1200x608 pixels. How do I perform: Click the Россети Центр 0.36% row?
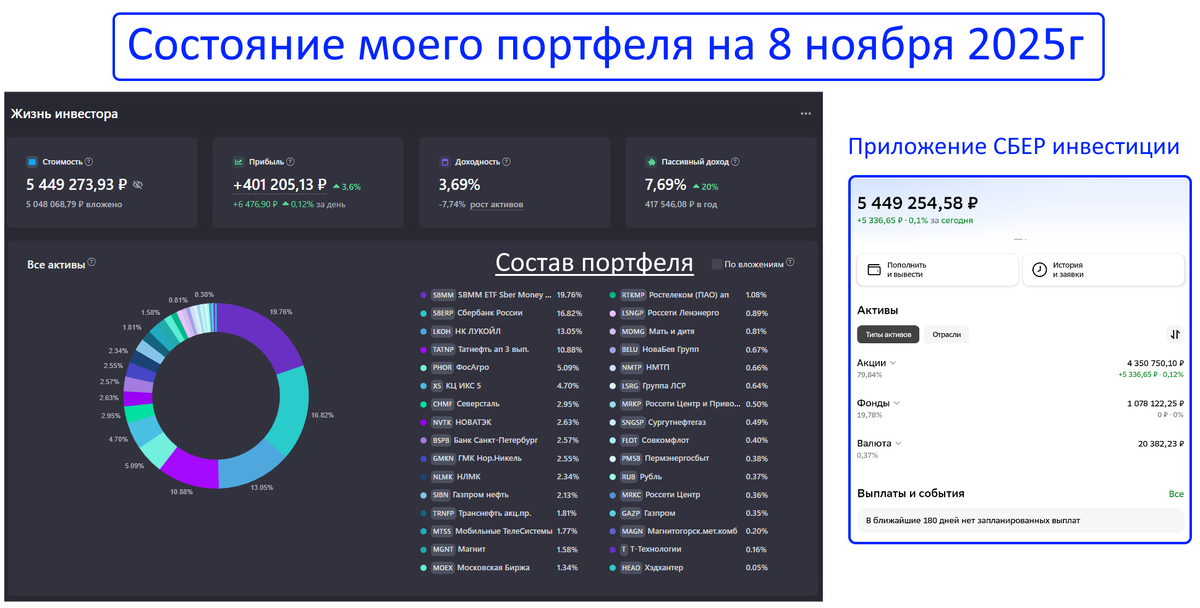coord(689,495)
